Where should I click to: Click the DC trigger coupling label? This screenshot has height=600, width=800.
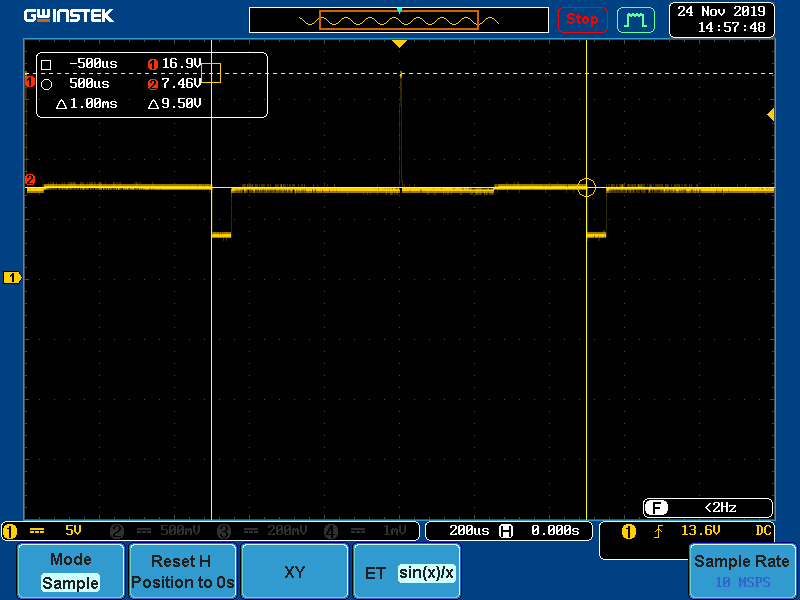click(763, 531)
